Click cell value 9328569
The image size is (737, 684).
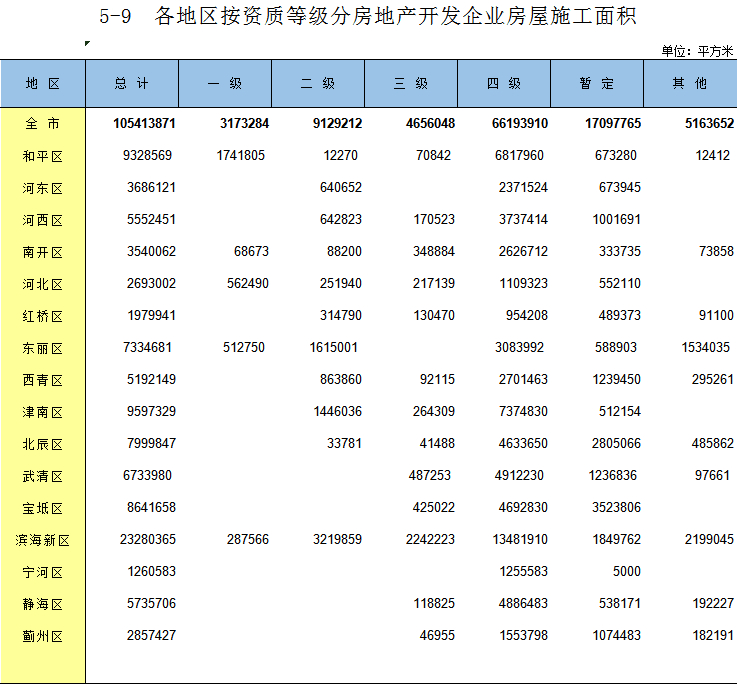coord(148,155)
